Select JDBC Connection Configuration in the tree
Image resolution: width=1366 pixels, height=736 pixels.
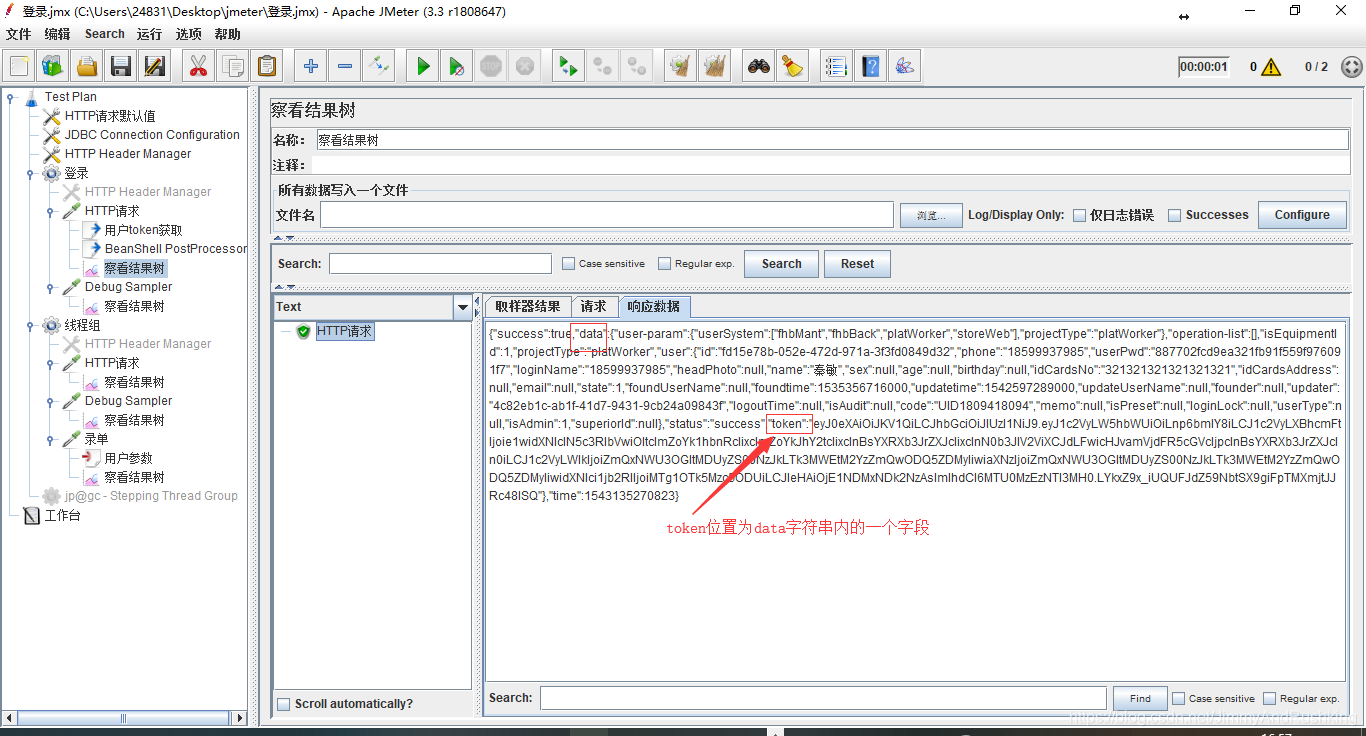click(x=152, y=135)
